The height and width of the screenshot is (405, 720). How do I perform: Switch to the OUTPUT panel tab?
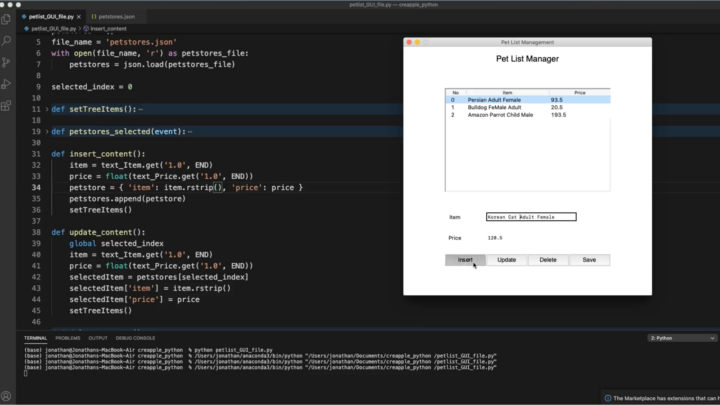click(x=98, y=338)
